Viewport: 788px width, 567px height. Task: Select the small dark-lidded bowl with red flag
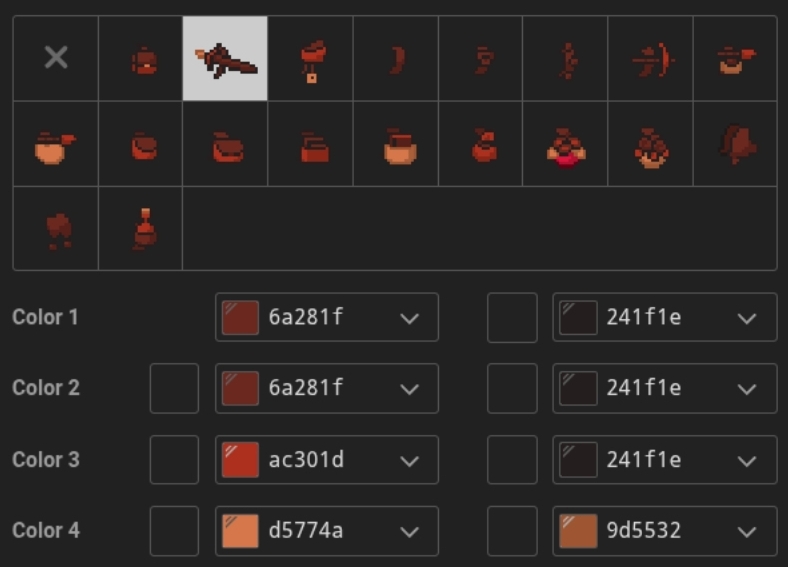coord(735,58)
